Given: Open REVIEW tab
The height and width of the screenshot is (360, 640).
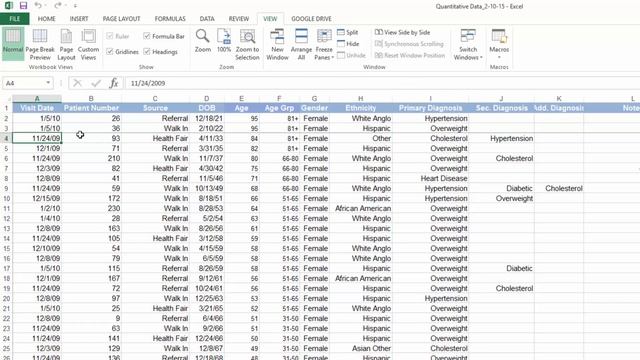Looking at the screenshot, I should coord(239,19).
